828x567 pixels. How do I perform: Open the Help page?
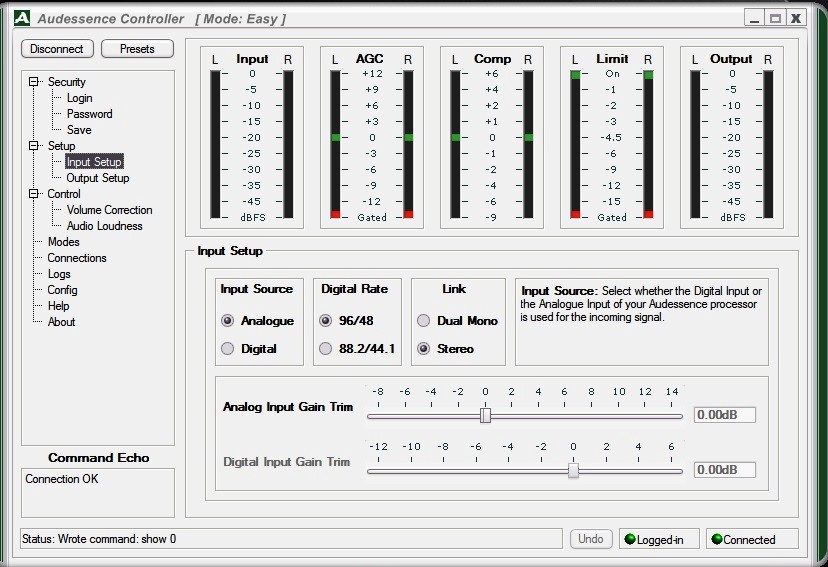[59, 306]
